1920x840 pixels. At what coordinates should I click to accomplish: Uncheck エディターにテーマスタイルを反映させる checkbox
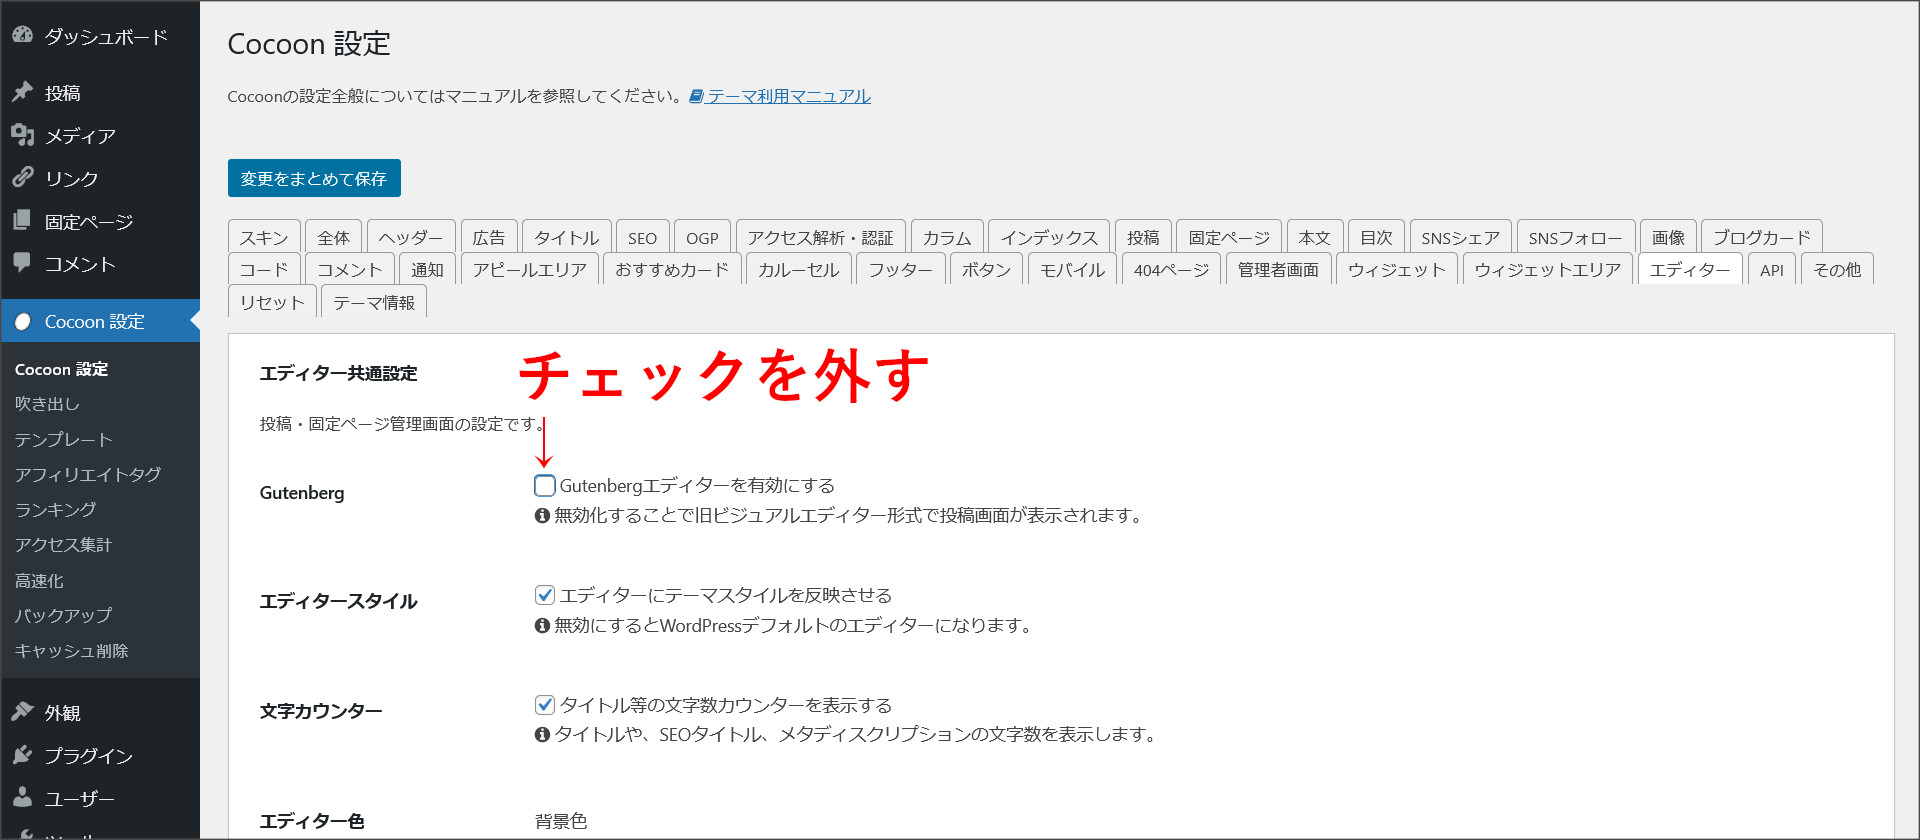[x=545, y=595]
